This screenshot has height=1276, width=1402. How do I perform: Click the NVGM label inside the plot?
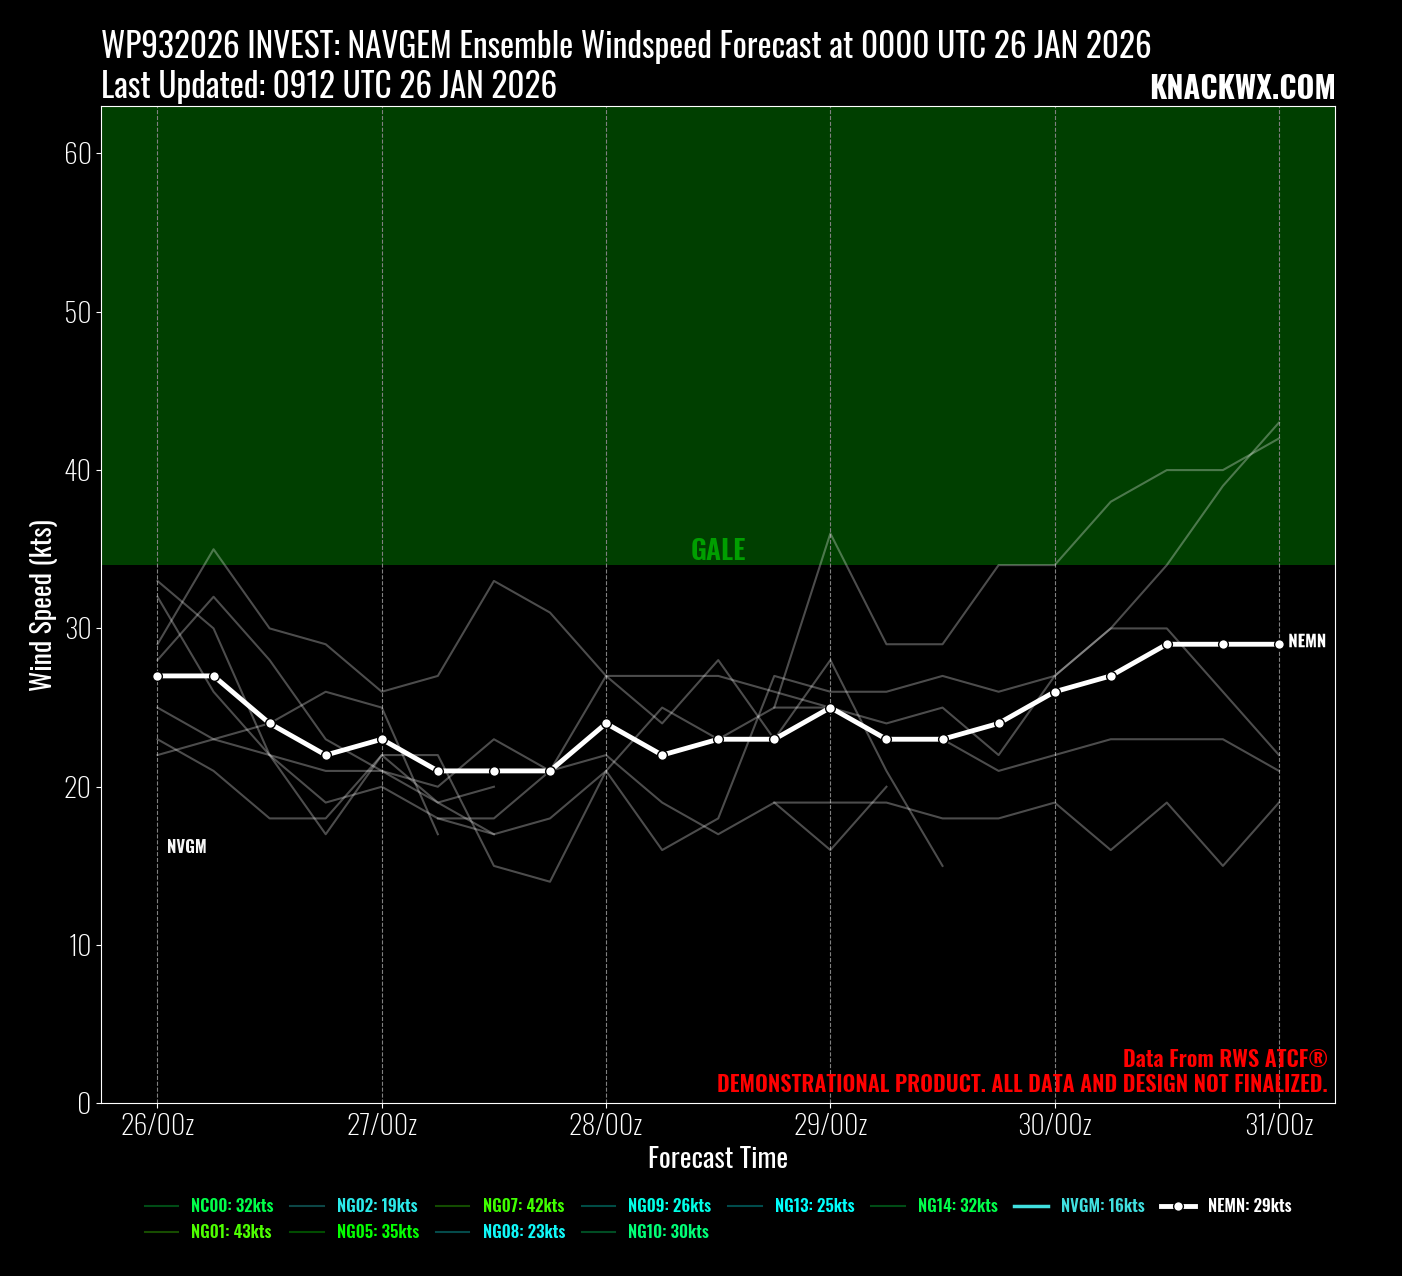point(187,847)
